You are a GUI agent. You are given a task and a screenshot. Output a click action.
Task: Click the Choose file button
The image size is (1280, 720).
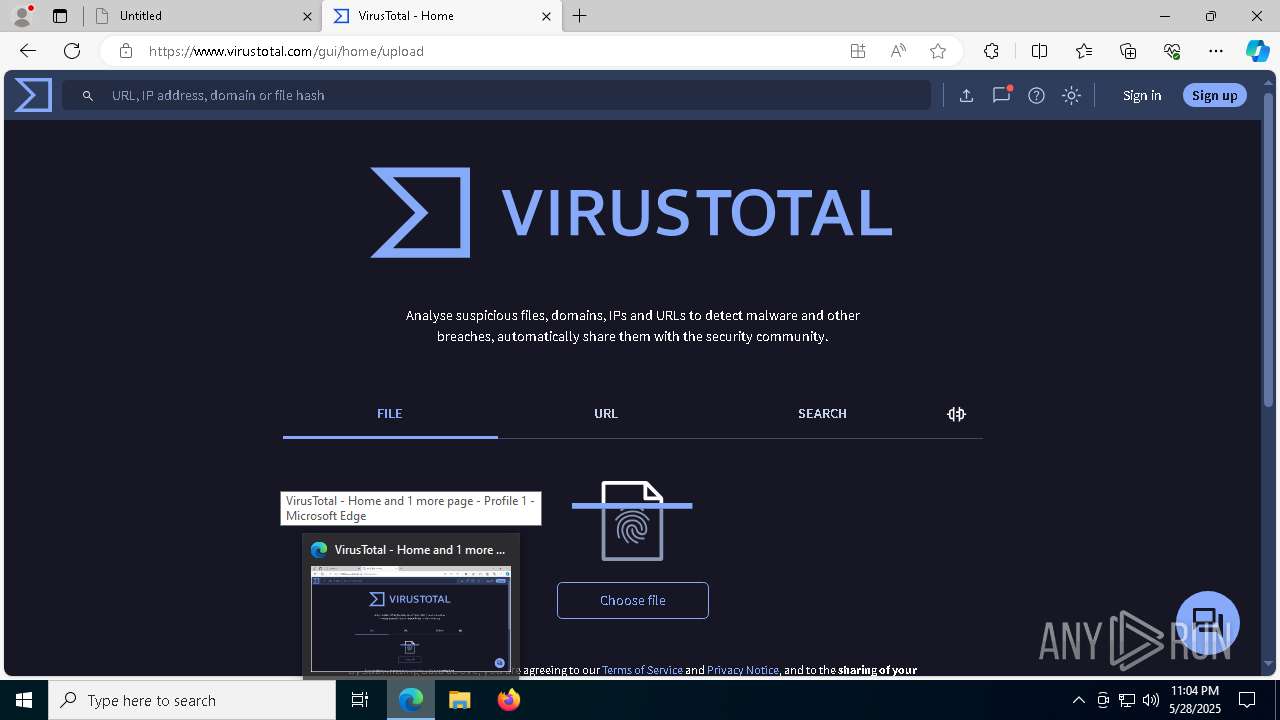[633, 600]
